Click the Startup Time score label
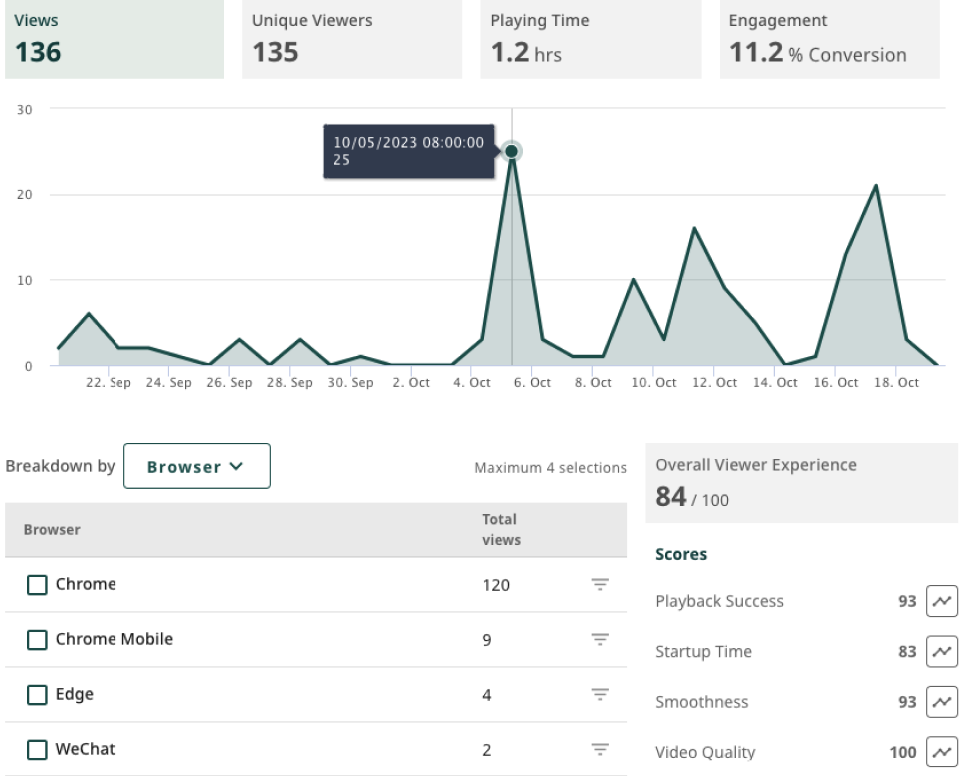Image resolution: width=960 pixels, height=776 pixels. (703, 652)
